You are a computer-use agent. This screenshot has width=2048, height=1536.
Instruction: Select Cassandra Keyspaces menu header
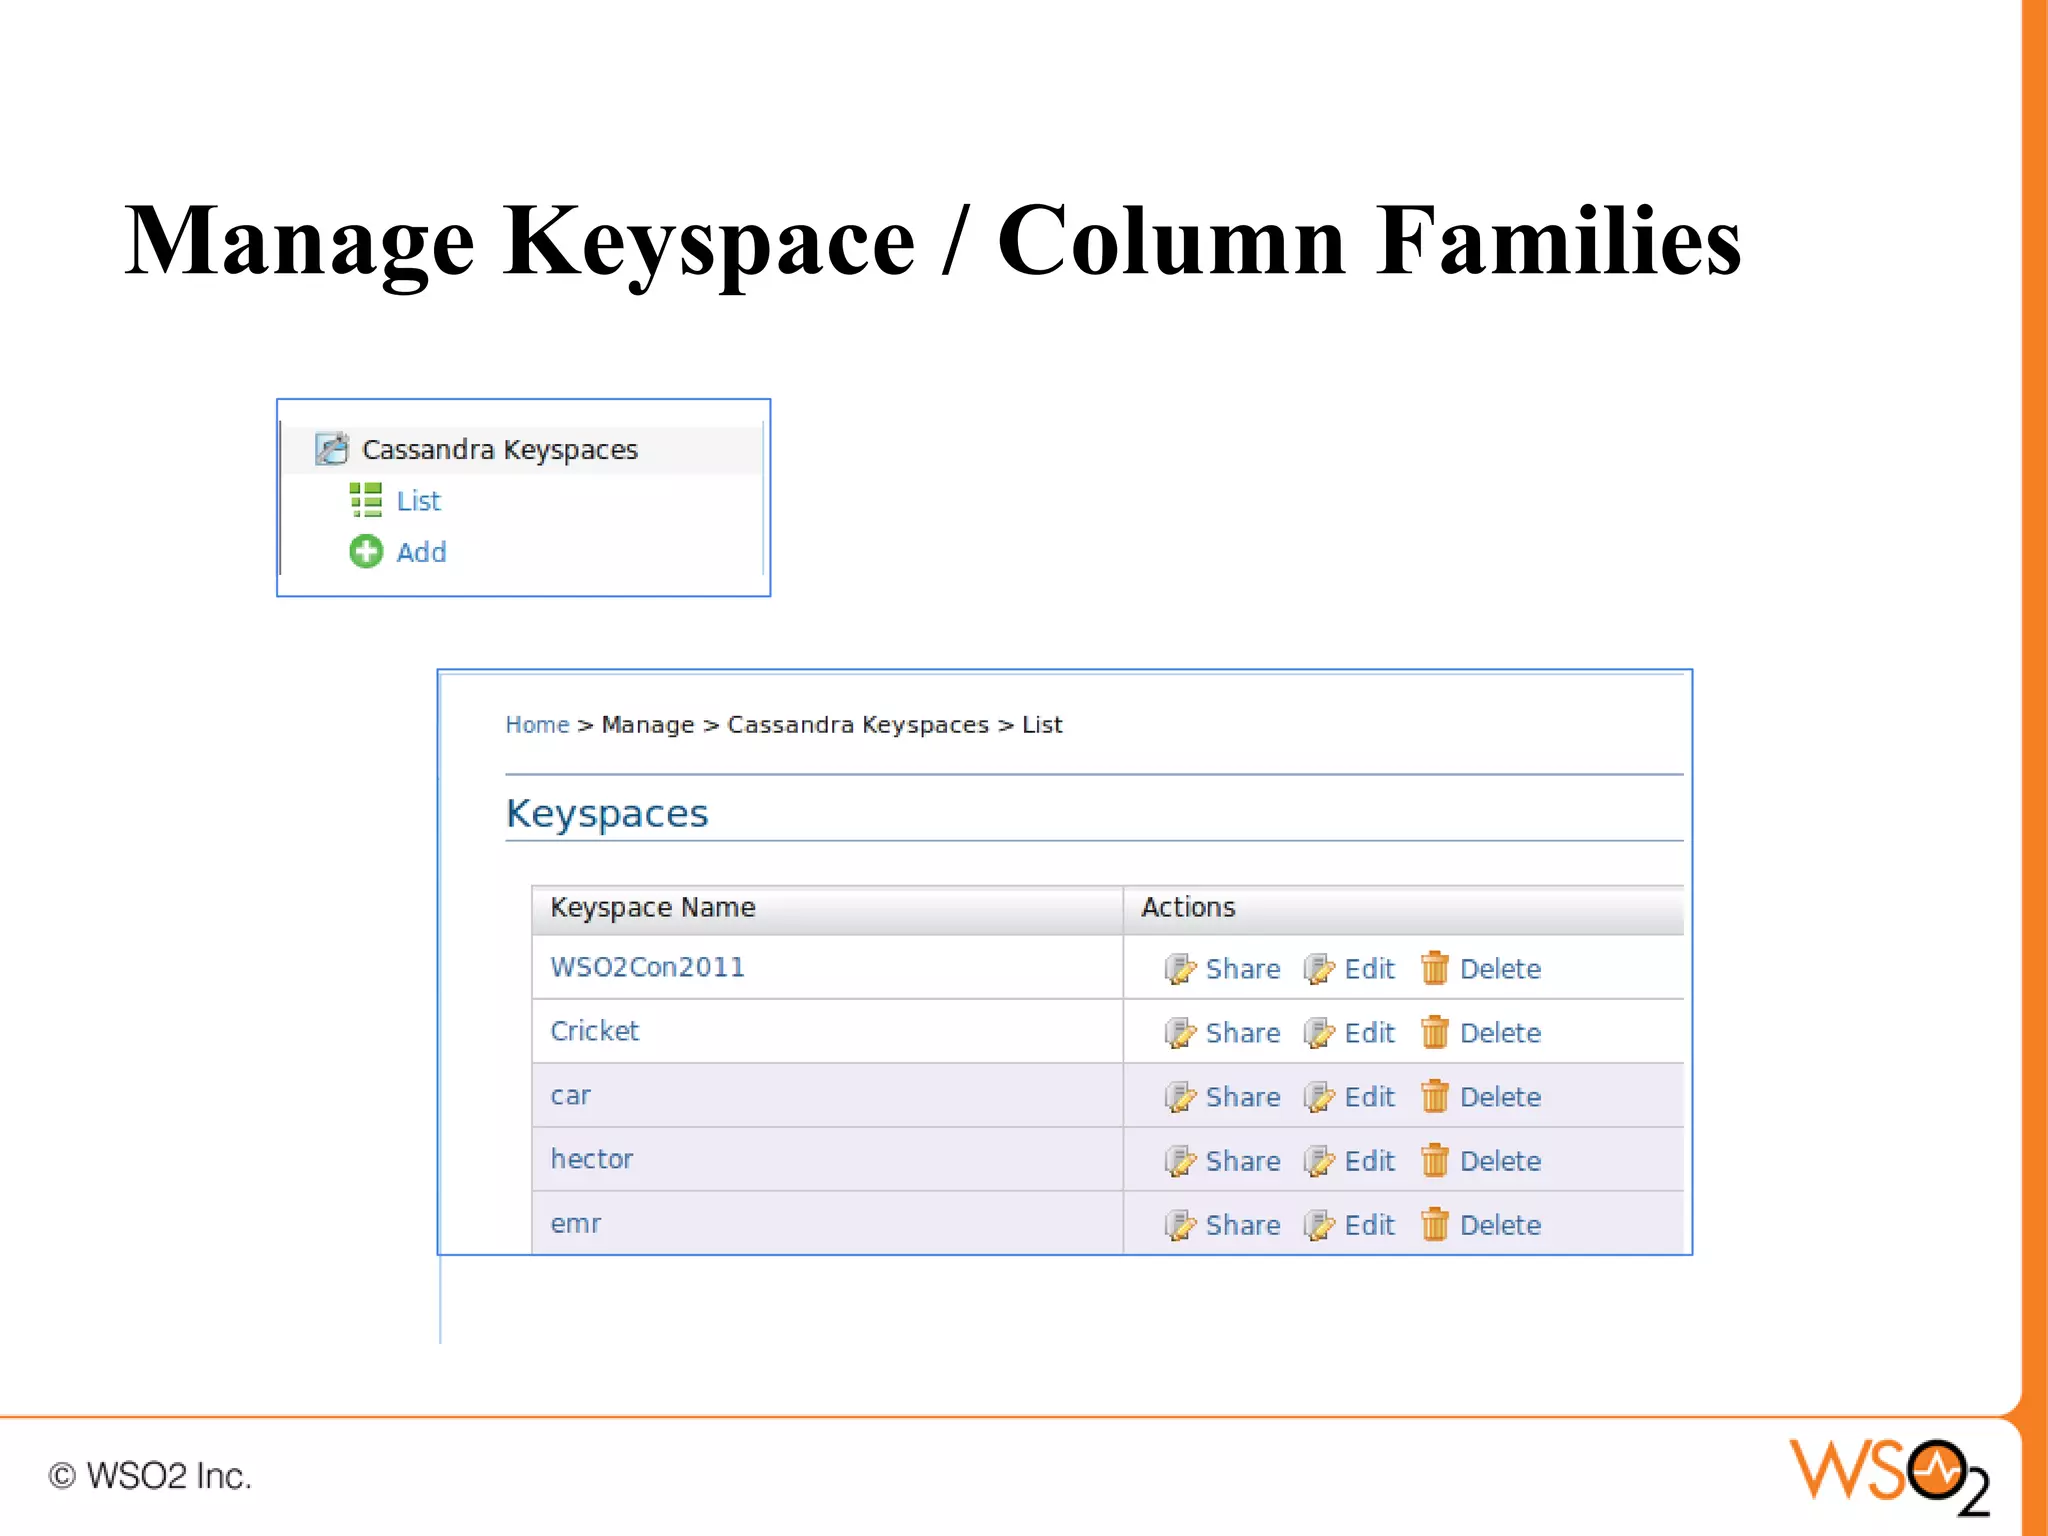[499, 450]
